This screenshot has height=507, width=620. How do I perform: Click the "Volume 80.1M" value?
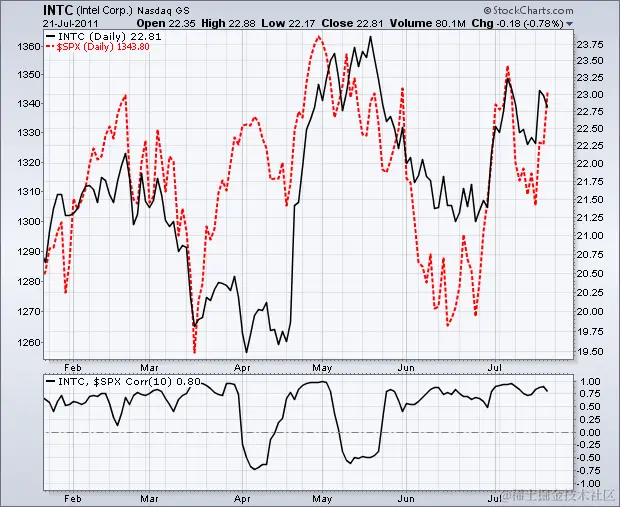(428, 24)
